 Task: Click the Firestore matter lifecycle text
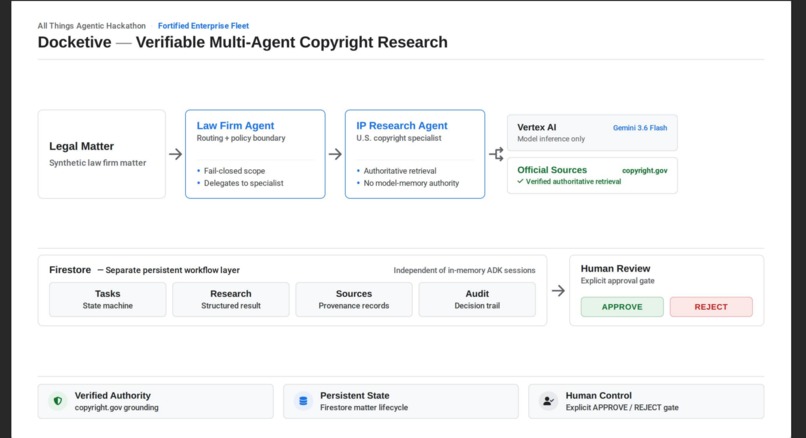(364, 408)
